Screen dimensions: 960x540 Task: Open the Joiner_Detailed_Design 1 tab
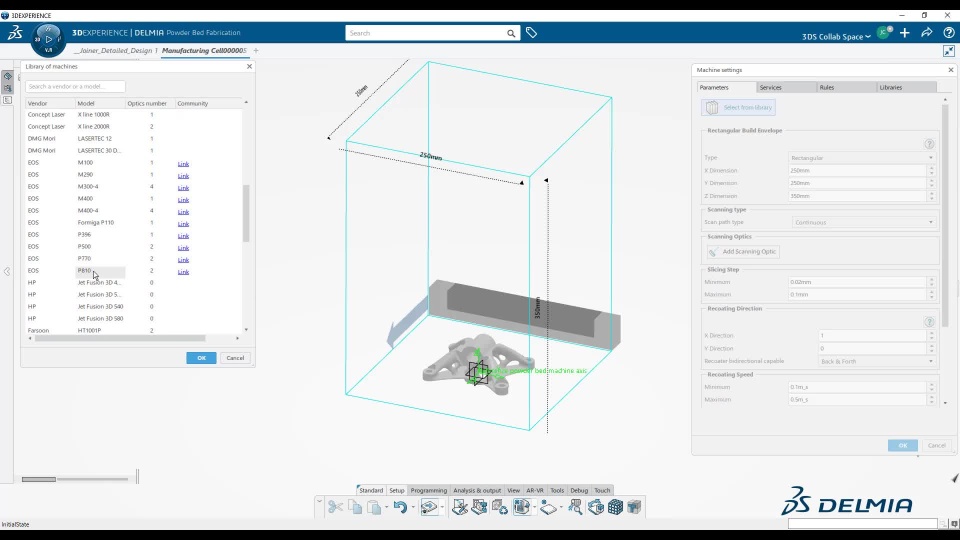[115, 51]
